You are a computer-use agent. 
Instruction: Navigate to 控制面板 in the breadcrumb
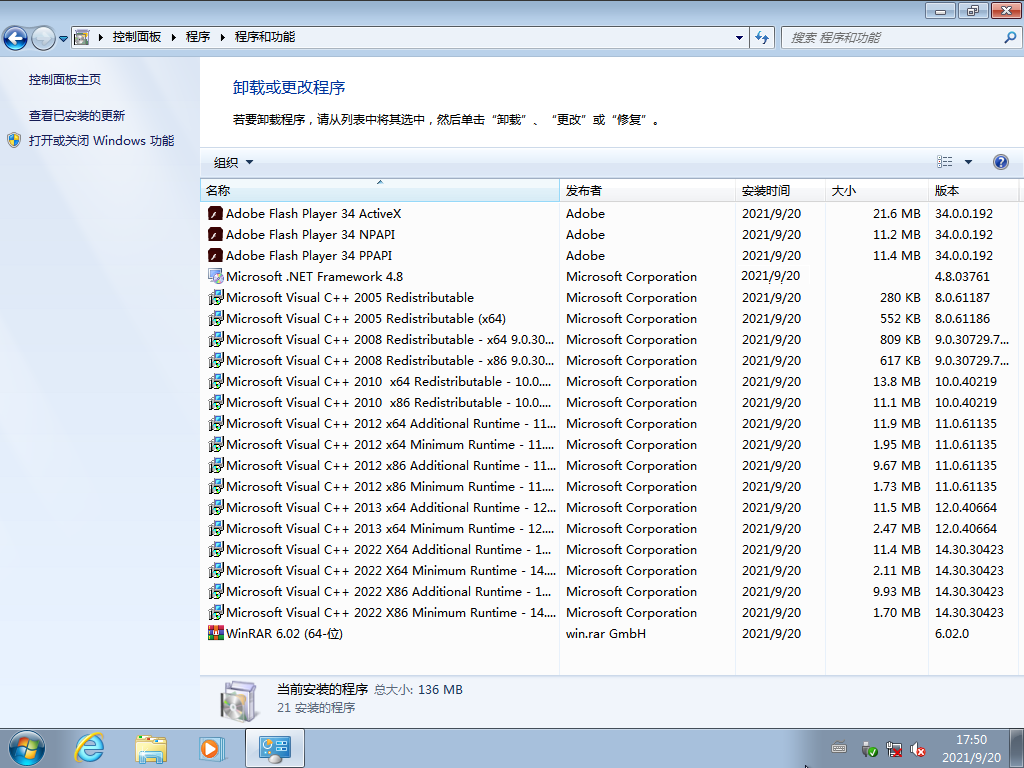pos(135,37)
